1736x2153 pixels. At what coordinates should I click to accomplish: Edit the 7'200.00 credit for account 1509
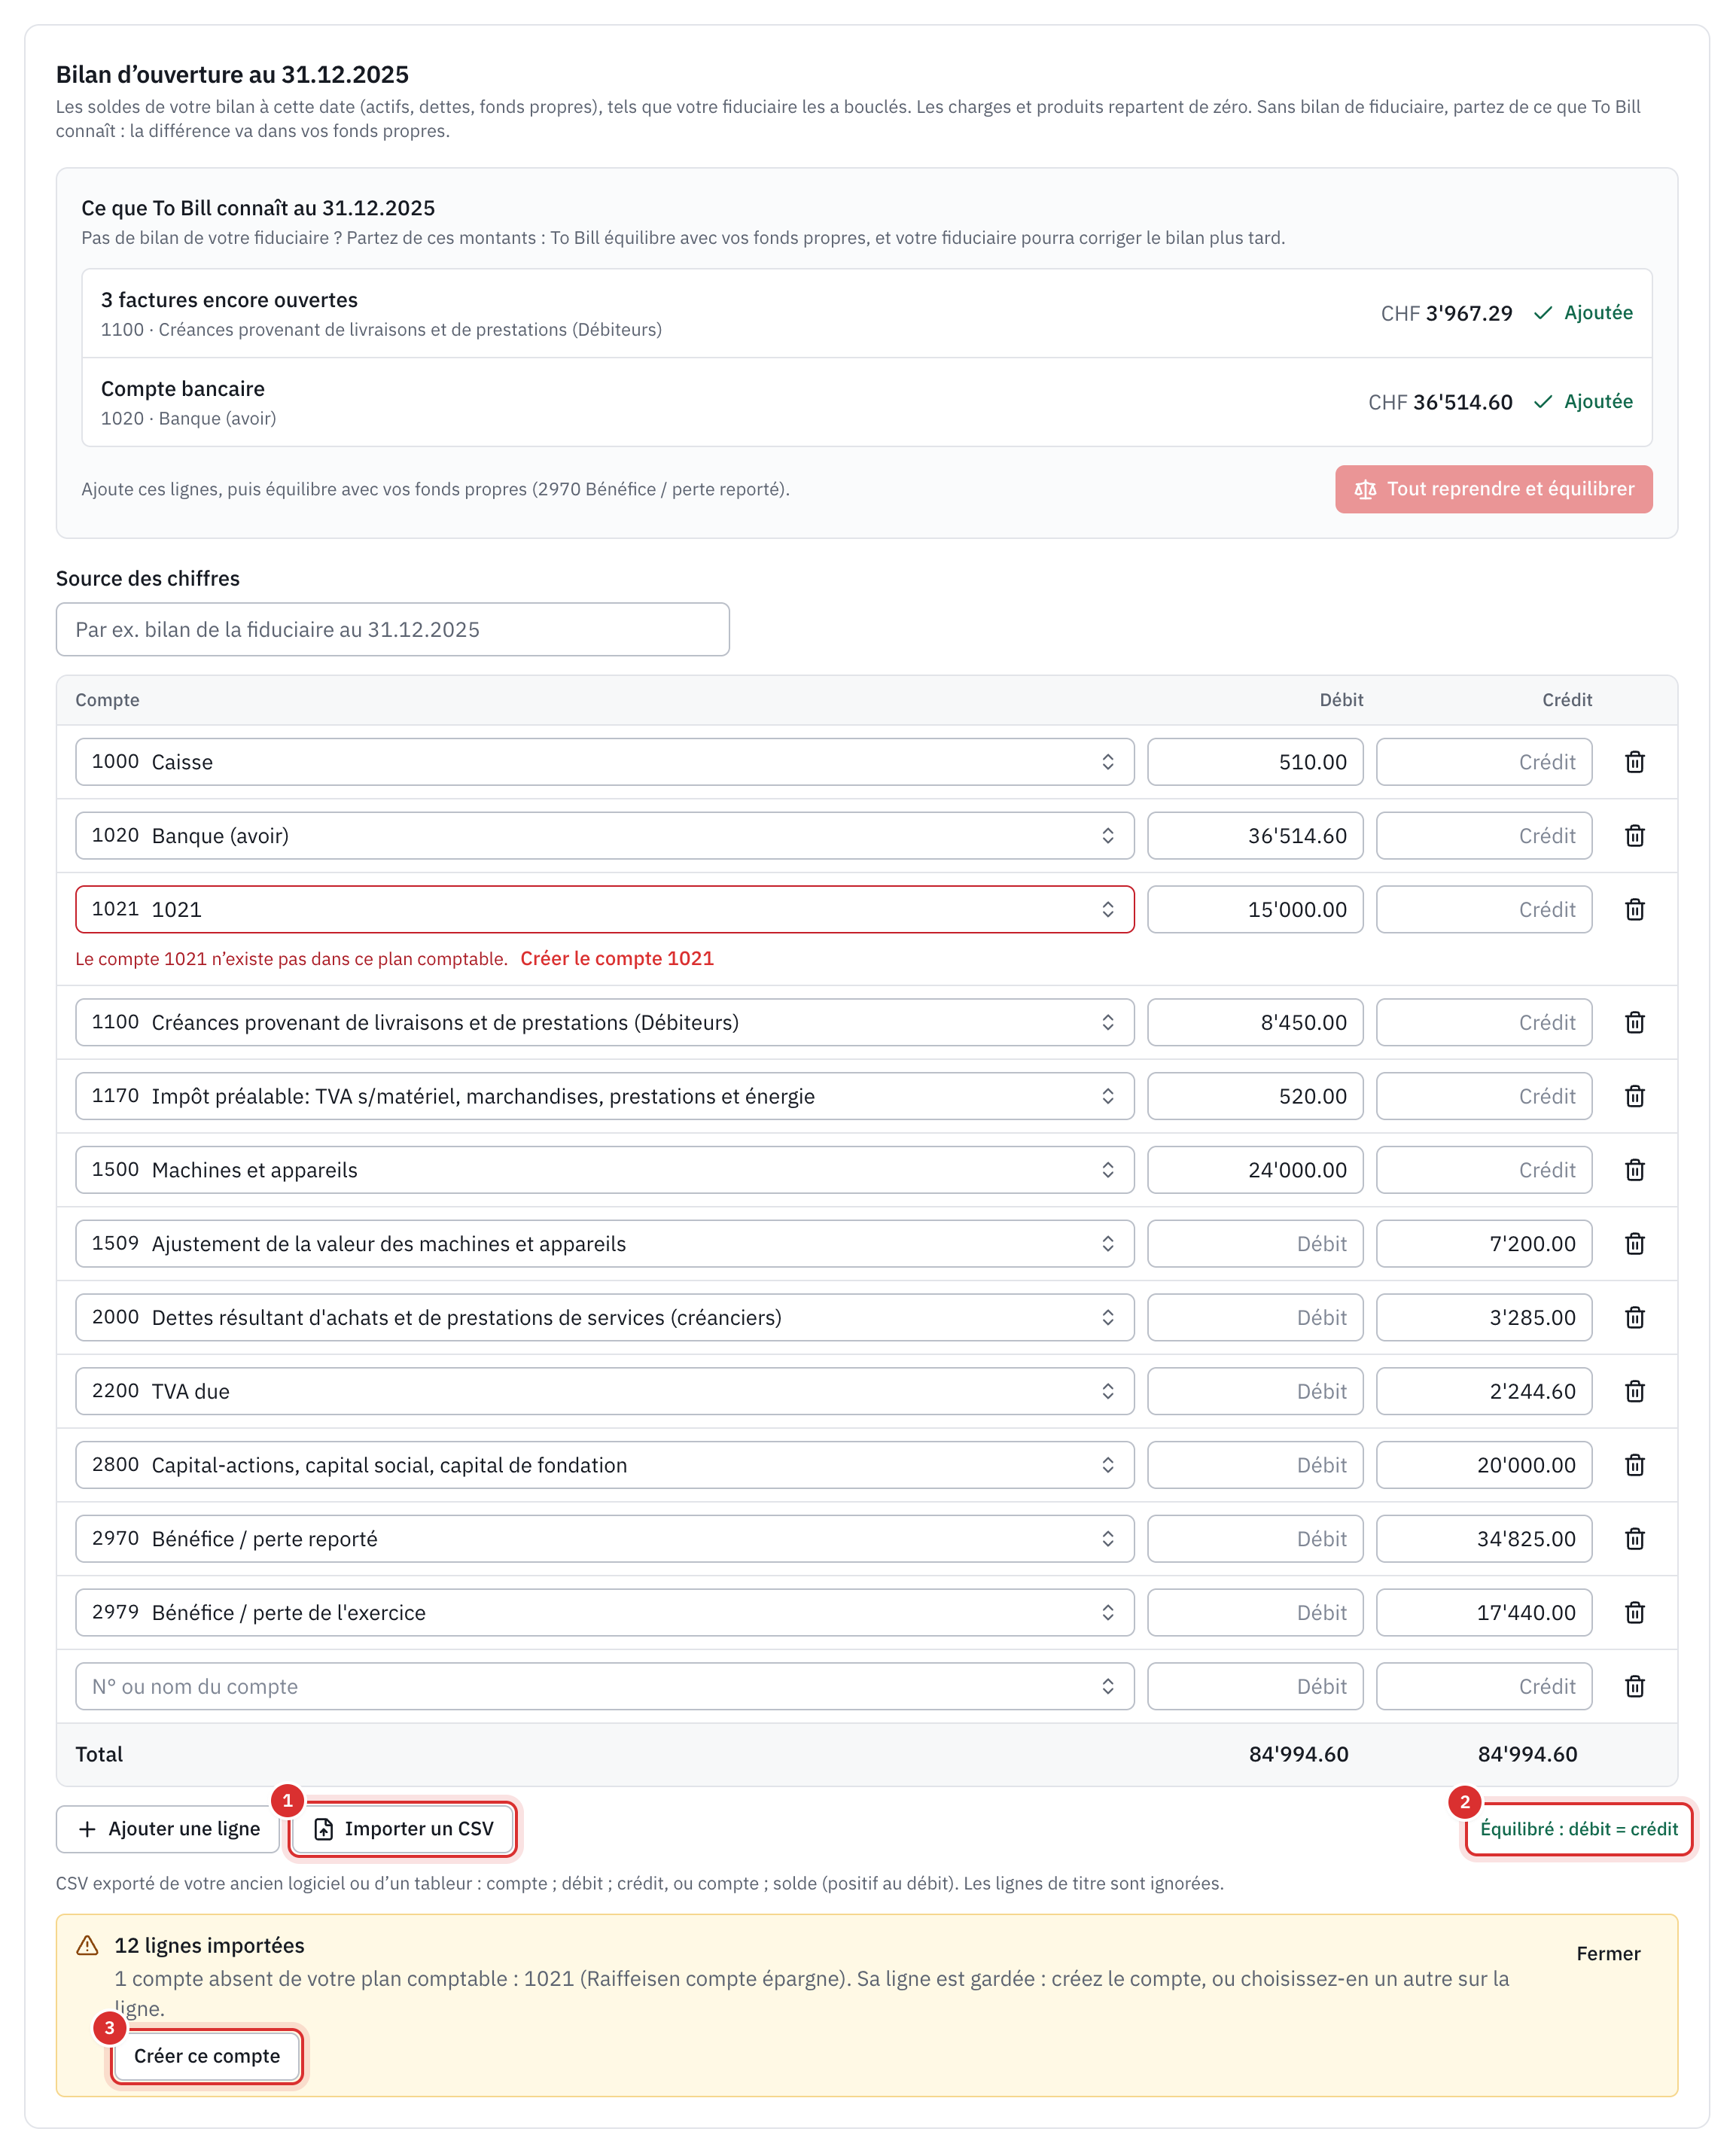tap(1484, 1244)
